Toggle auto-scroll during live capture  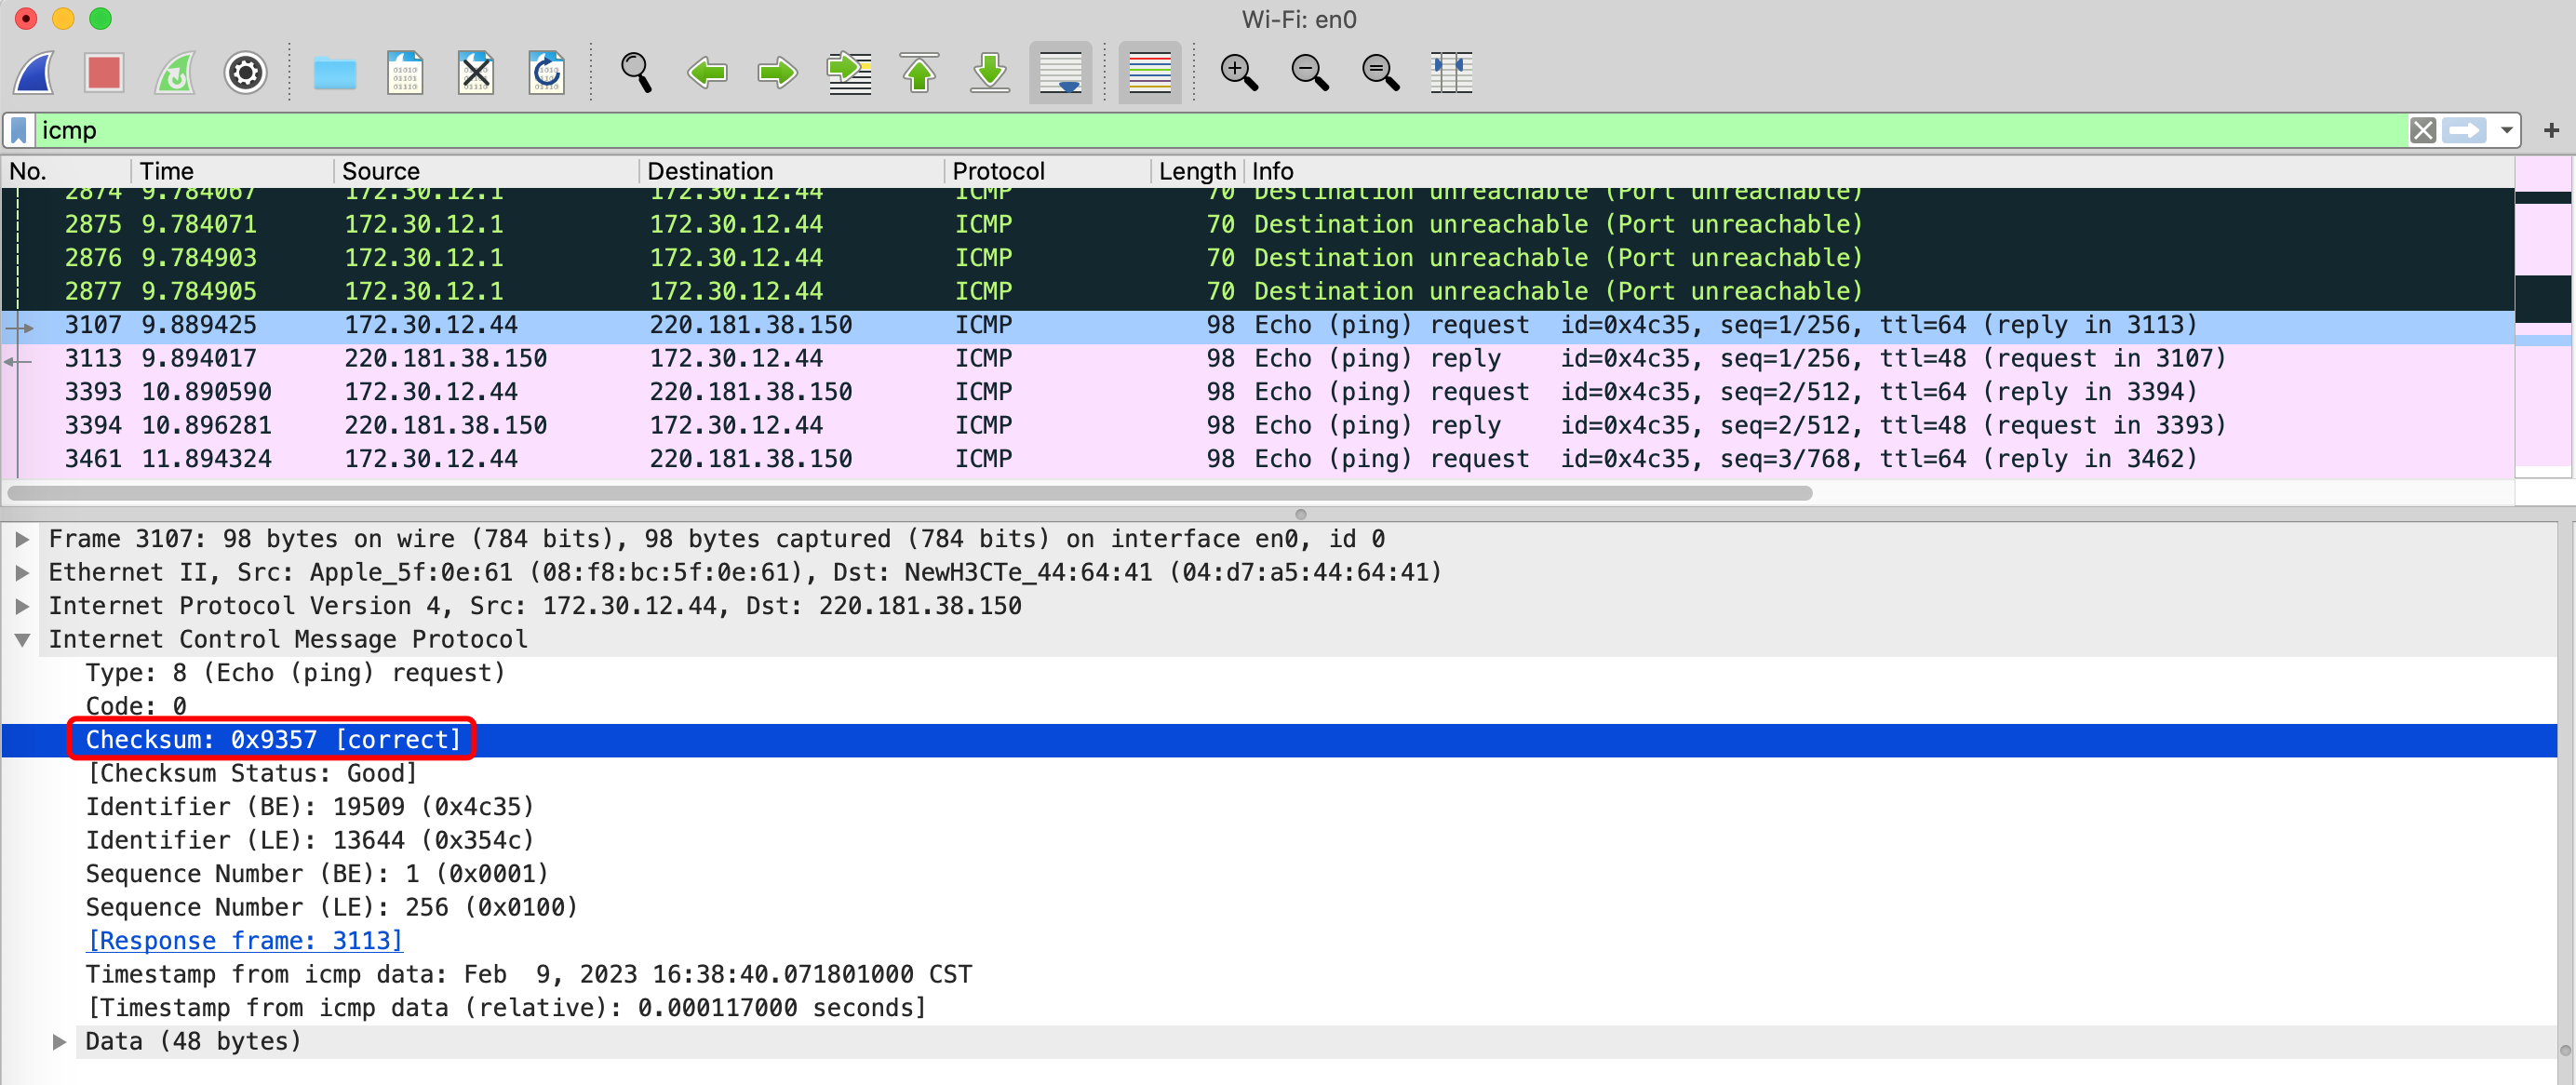point(1060,72)
